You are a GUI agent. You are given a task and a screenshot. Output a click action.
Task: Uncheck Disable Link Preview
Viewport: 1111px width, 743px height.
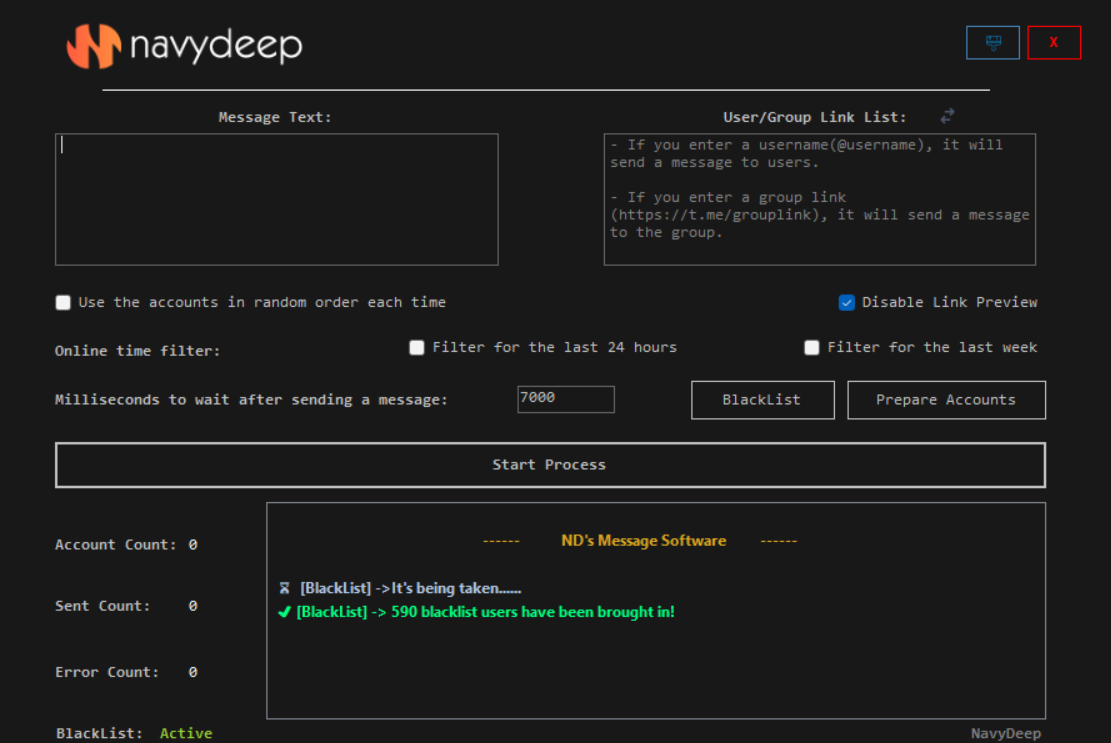coord(847,302)
